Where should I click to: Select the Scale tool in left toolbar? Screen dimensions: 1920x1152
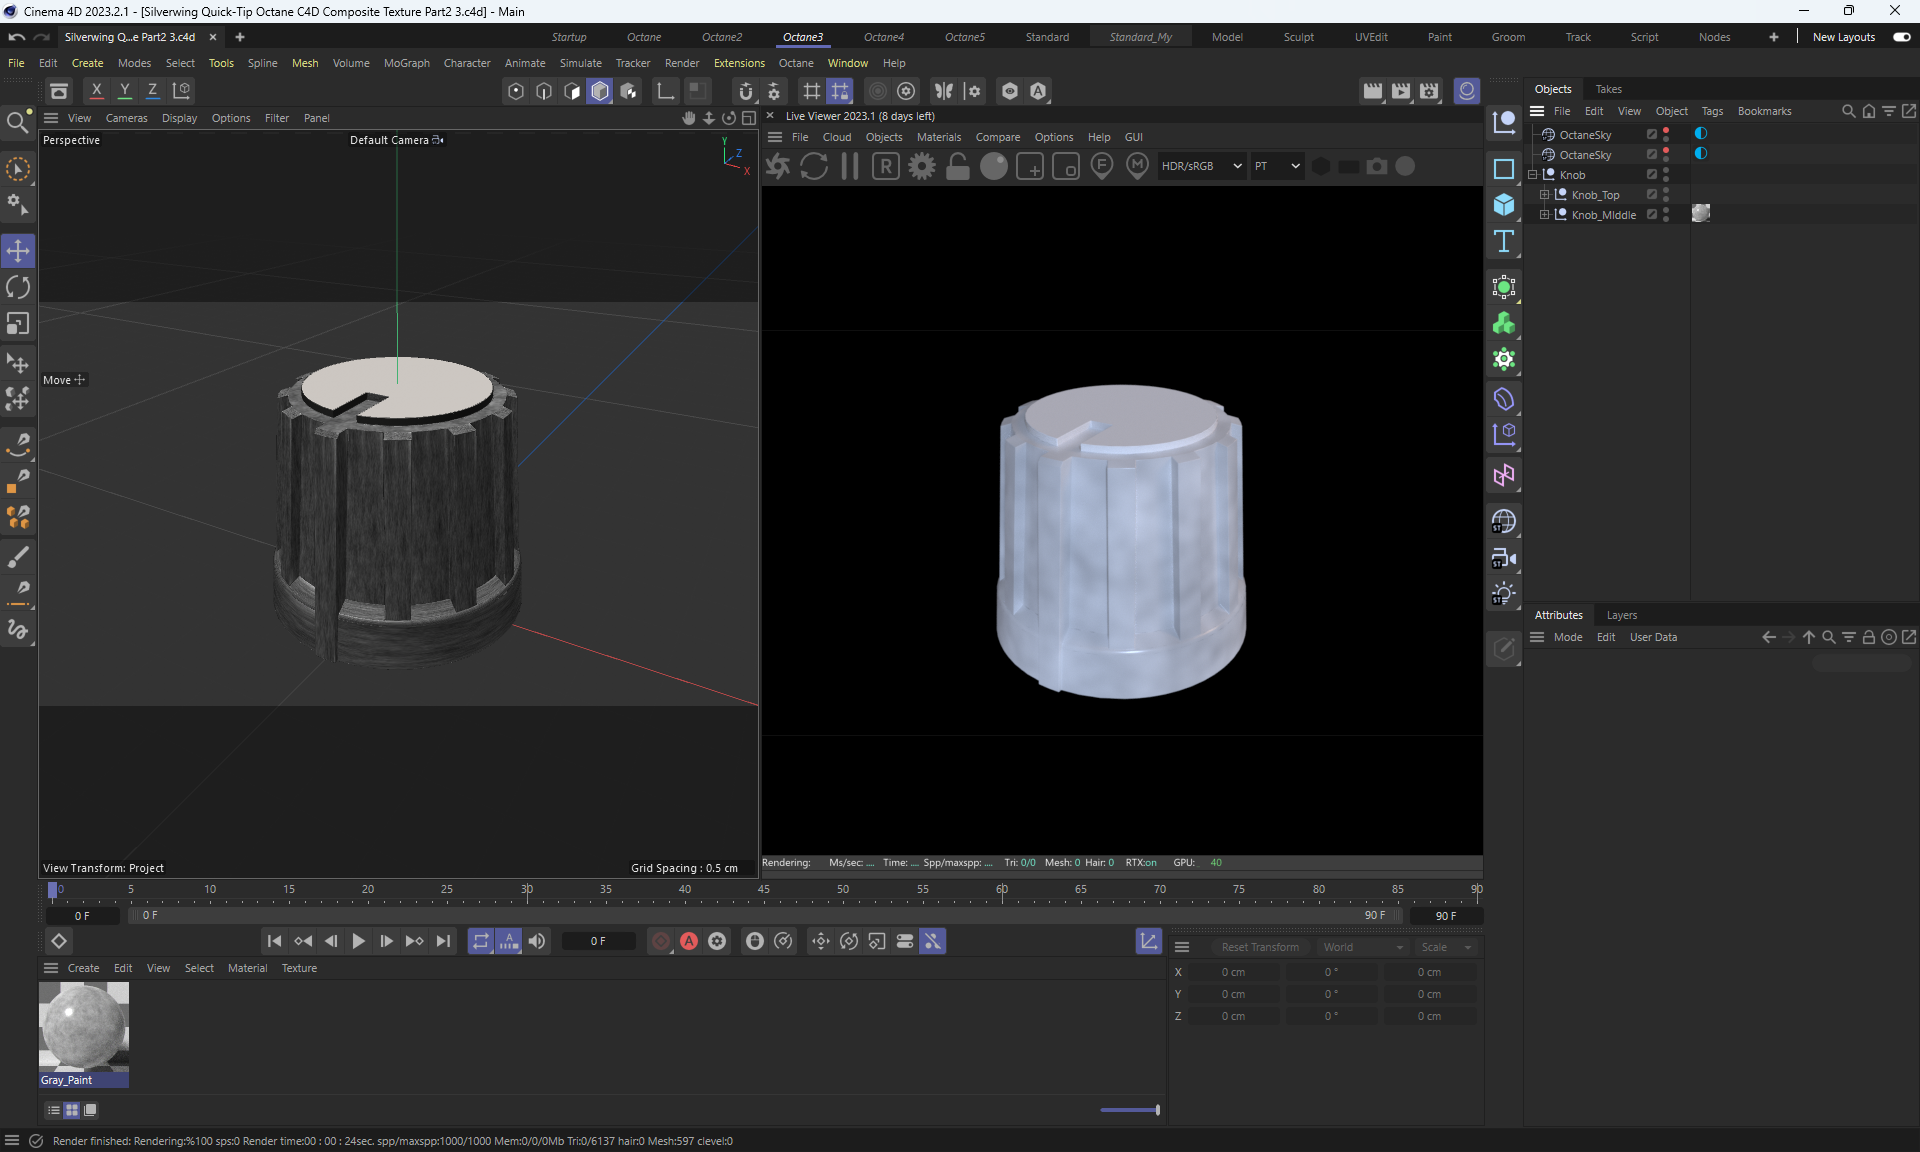pos(18,324)
